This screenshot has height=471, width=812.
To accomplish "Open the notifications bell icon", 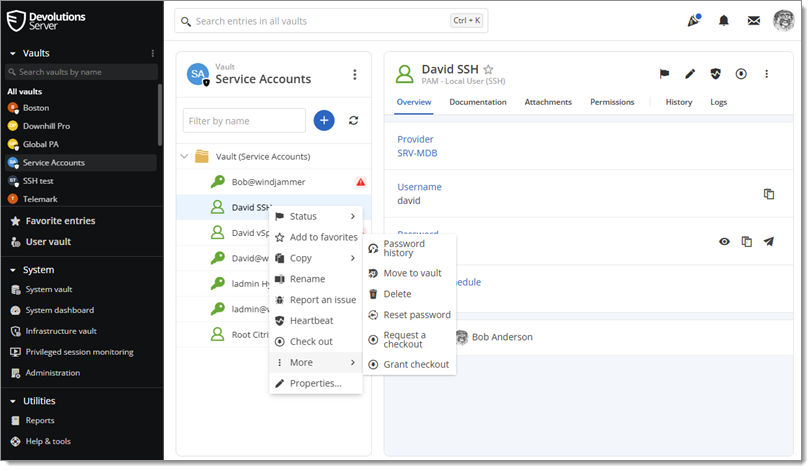I will [723, 21].
